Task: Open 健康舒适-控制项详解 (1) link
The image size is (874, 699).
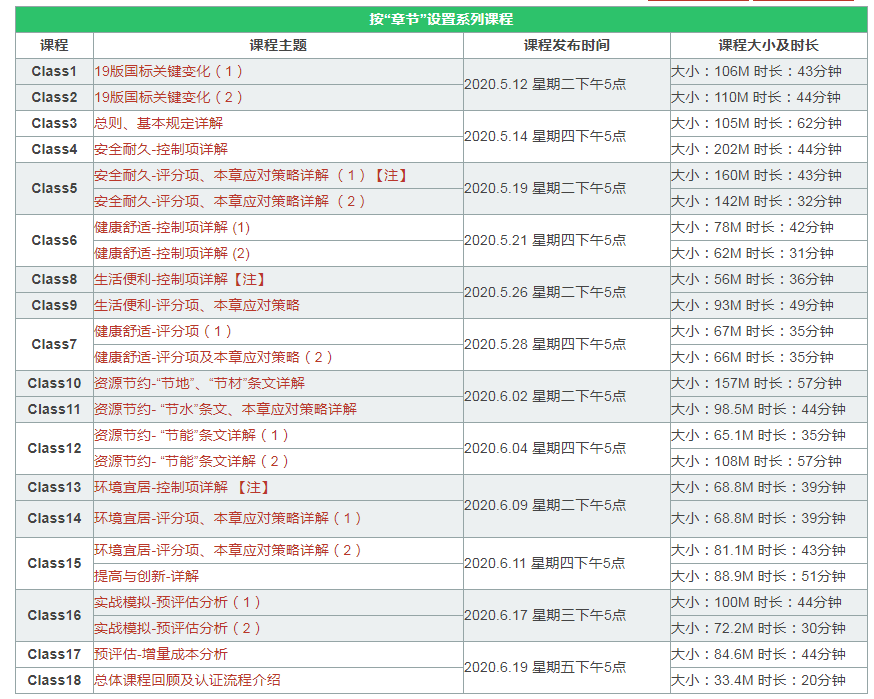Action: pos(172,227)
